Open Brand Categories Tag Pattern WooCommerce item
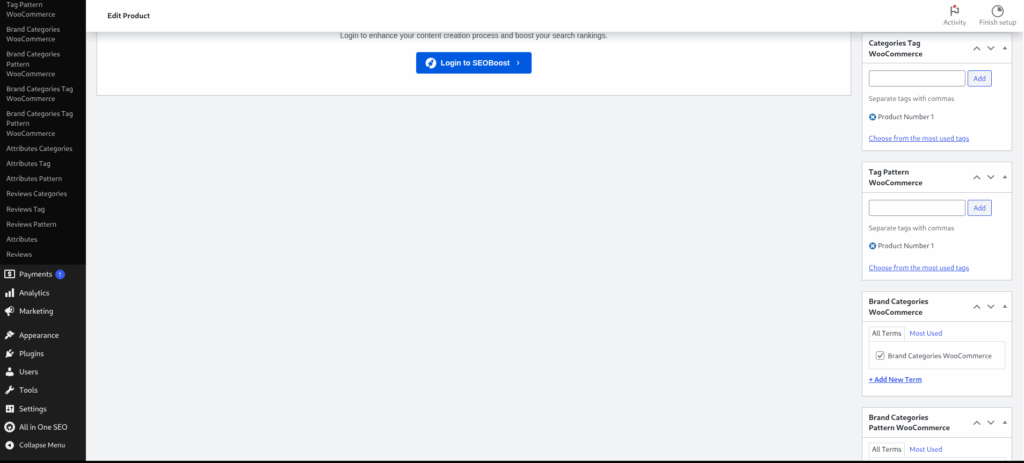This screenshot has width=1024, height=463. click(39, 123)
